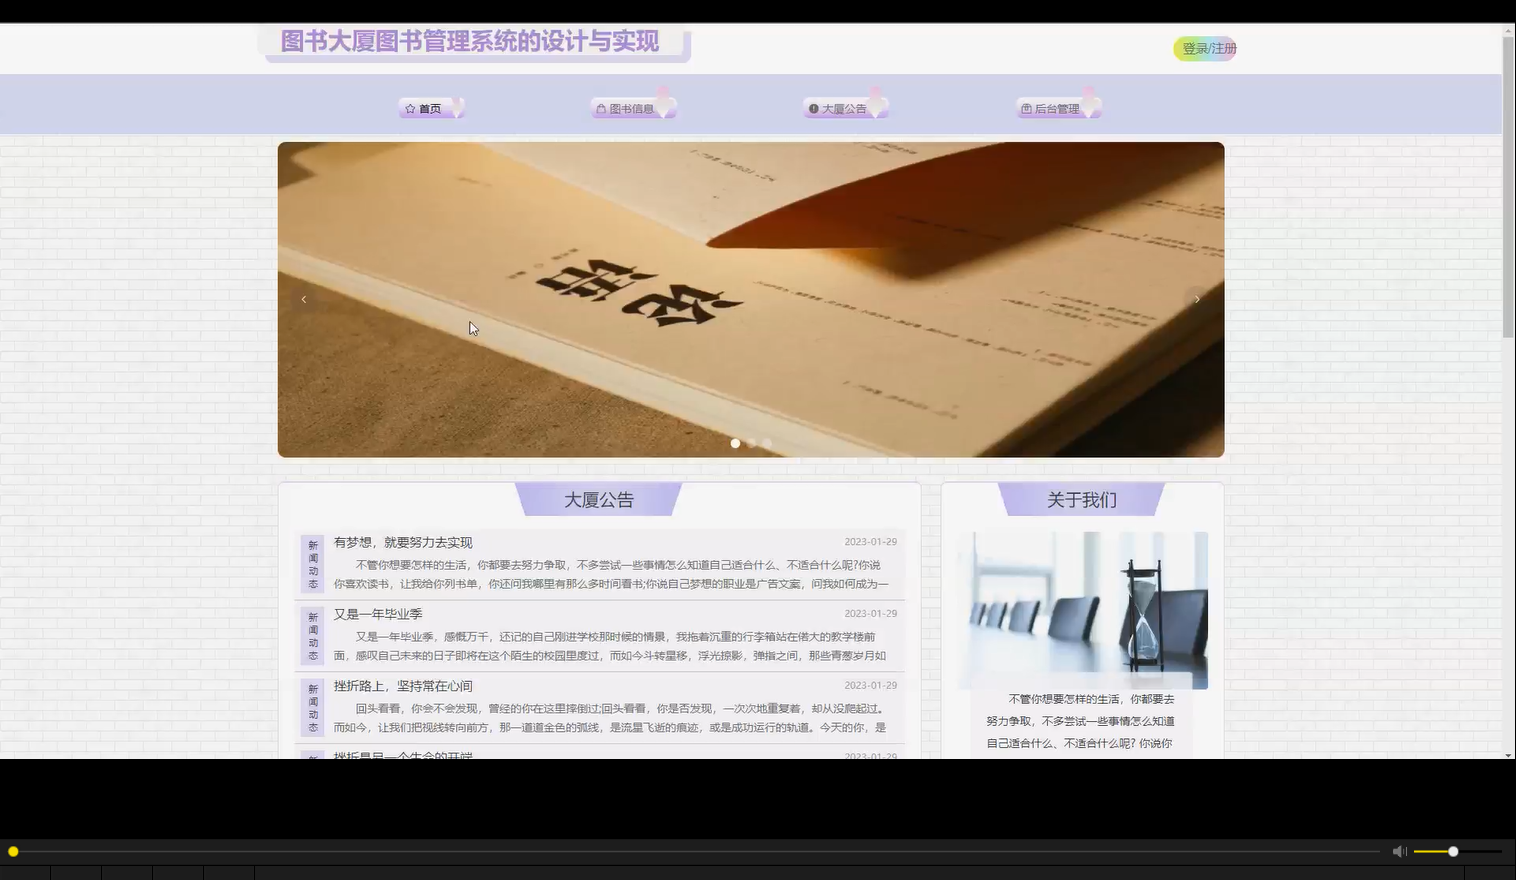Click the calendar icon on 后台管理 tab

coord(1026,107)
